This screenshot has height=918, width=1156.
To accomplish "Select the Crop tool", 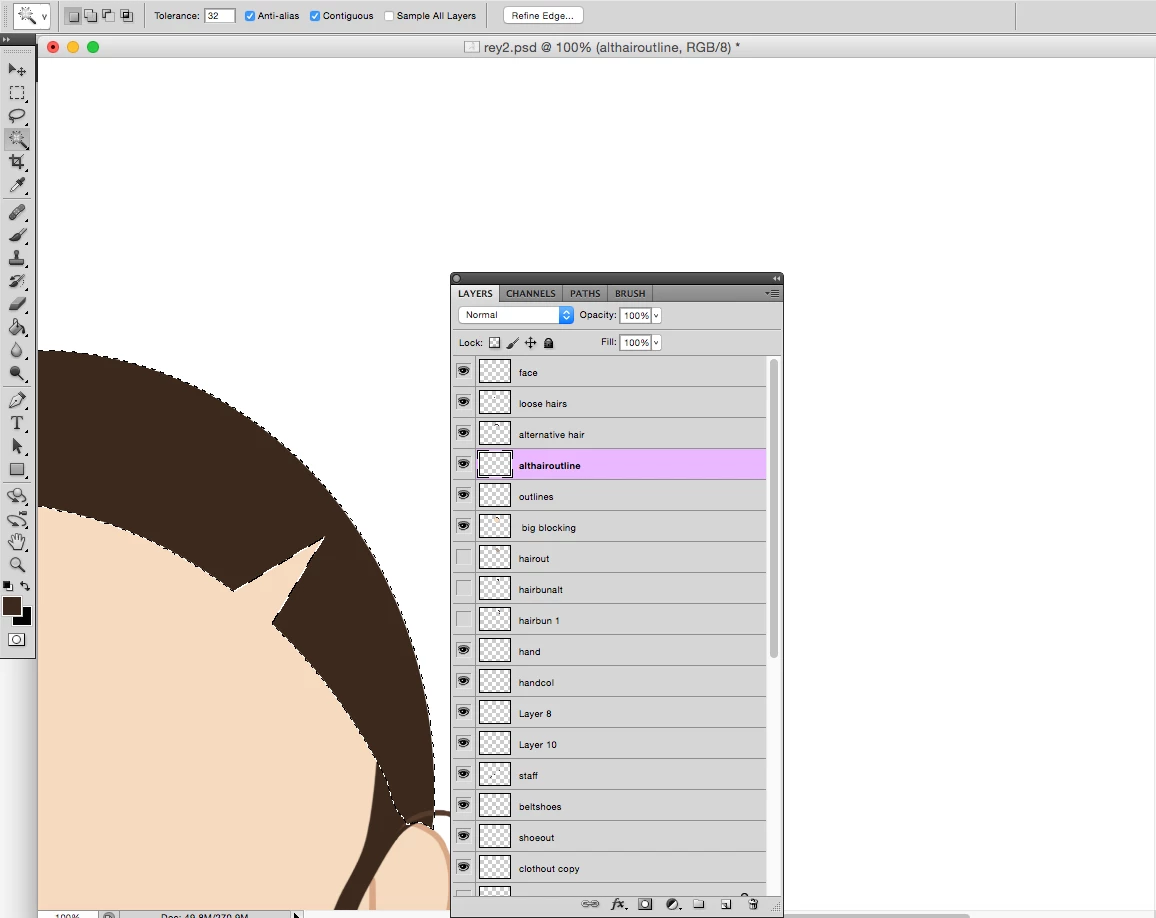I will tap(17, 161).
